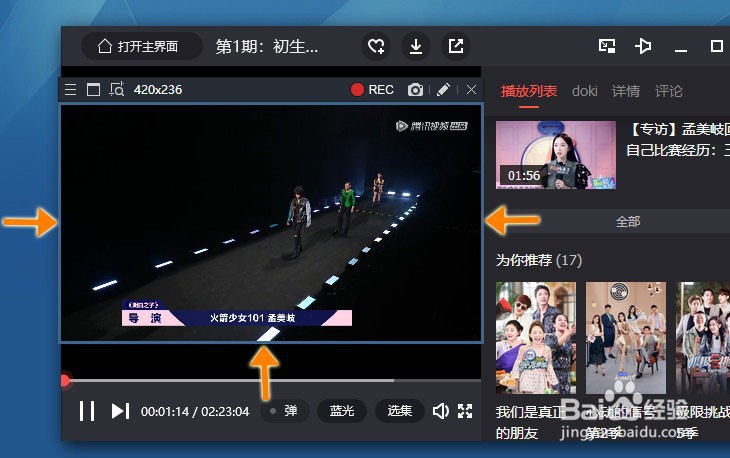Mute audio with the speaker icon
This screenshot has width=730, height=458.
(x=440, y=411)
